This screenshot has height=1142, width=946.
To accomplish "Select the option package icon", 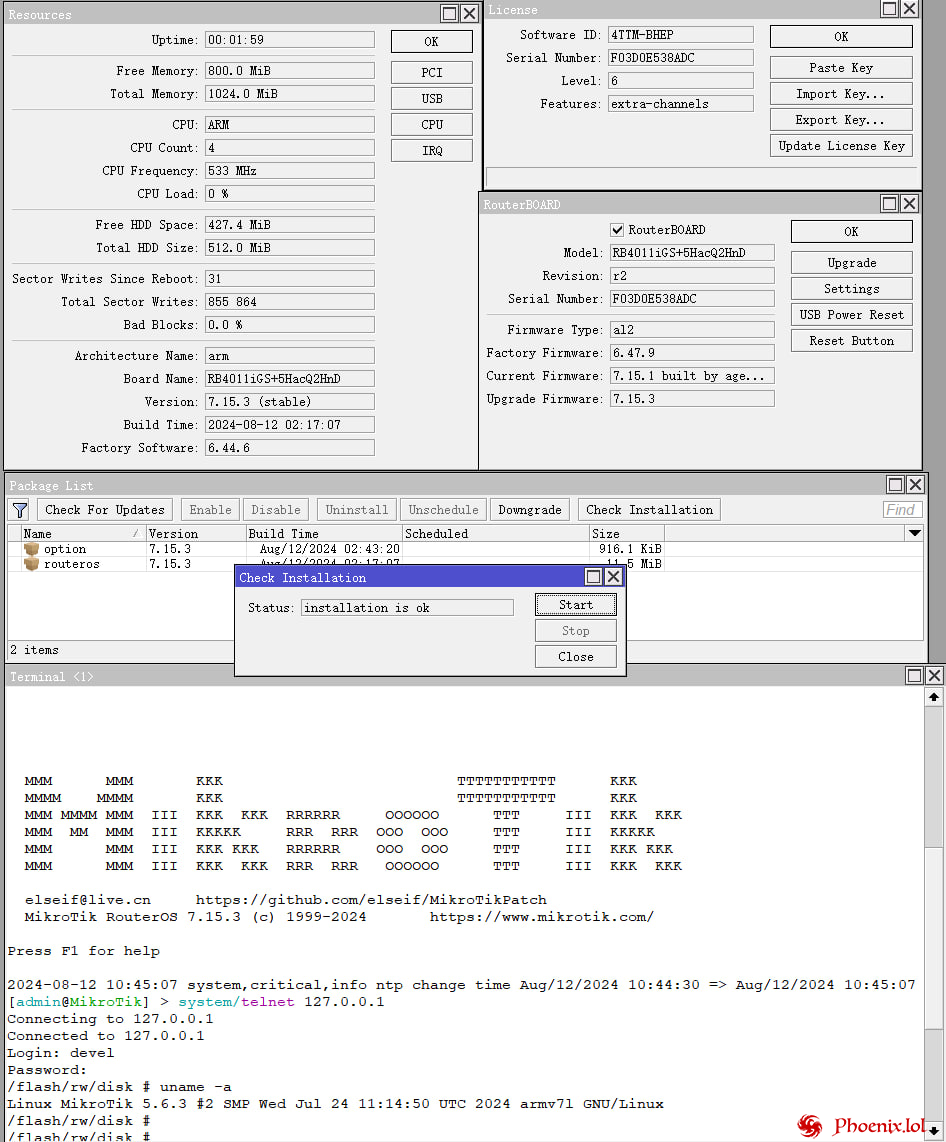I will (31, 549).
